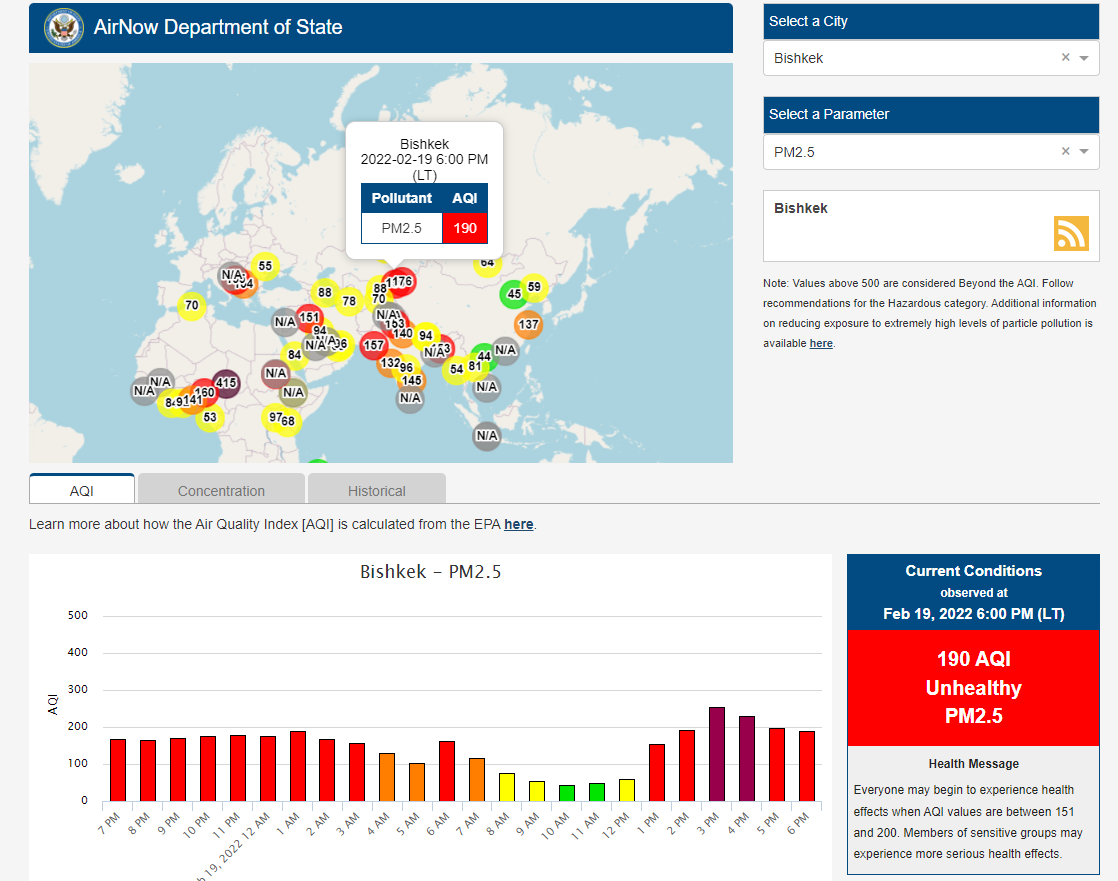This screenshot has height=881, width=1118.
Task: Click the yellow 70 marker near Spain
Action: point(192,305)
